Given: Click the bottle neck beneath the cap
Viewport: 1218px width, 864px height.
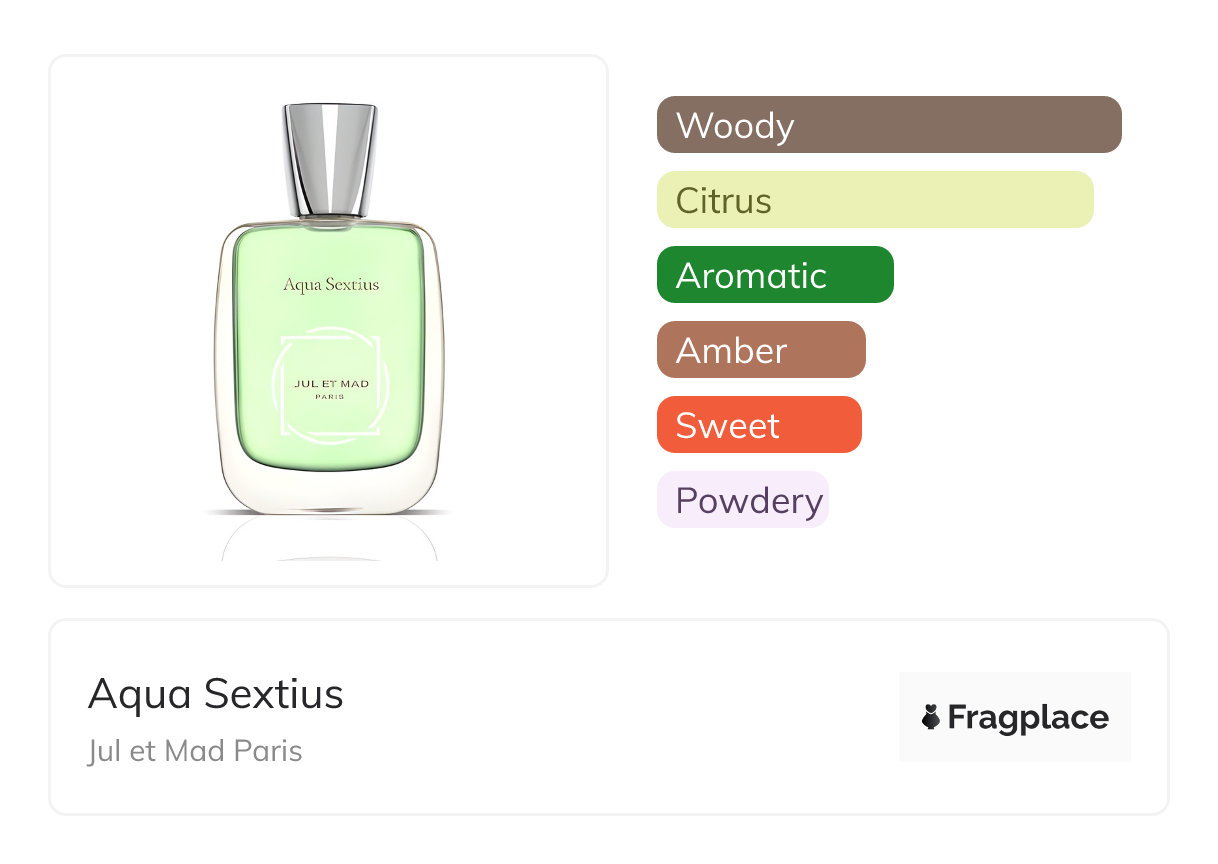Looking at the screenshot, I should (x=330, y=220).
